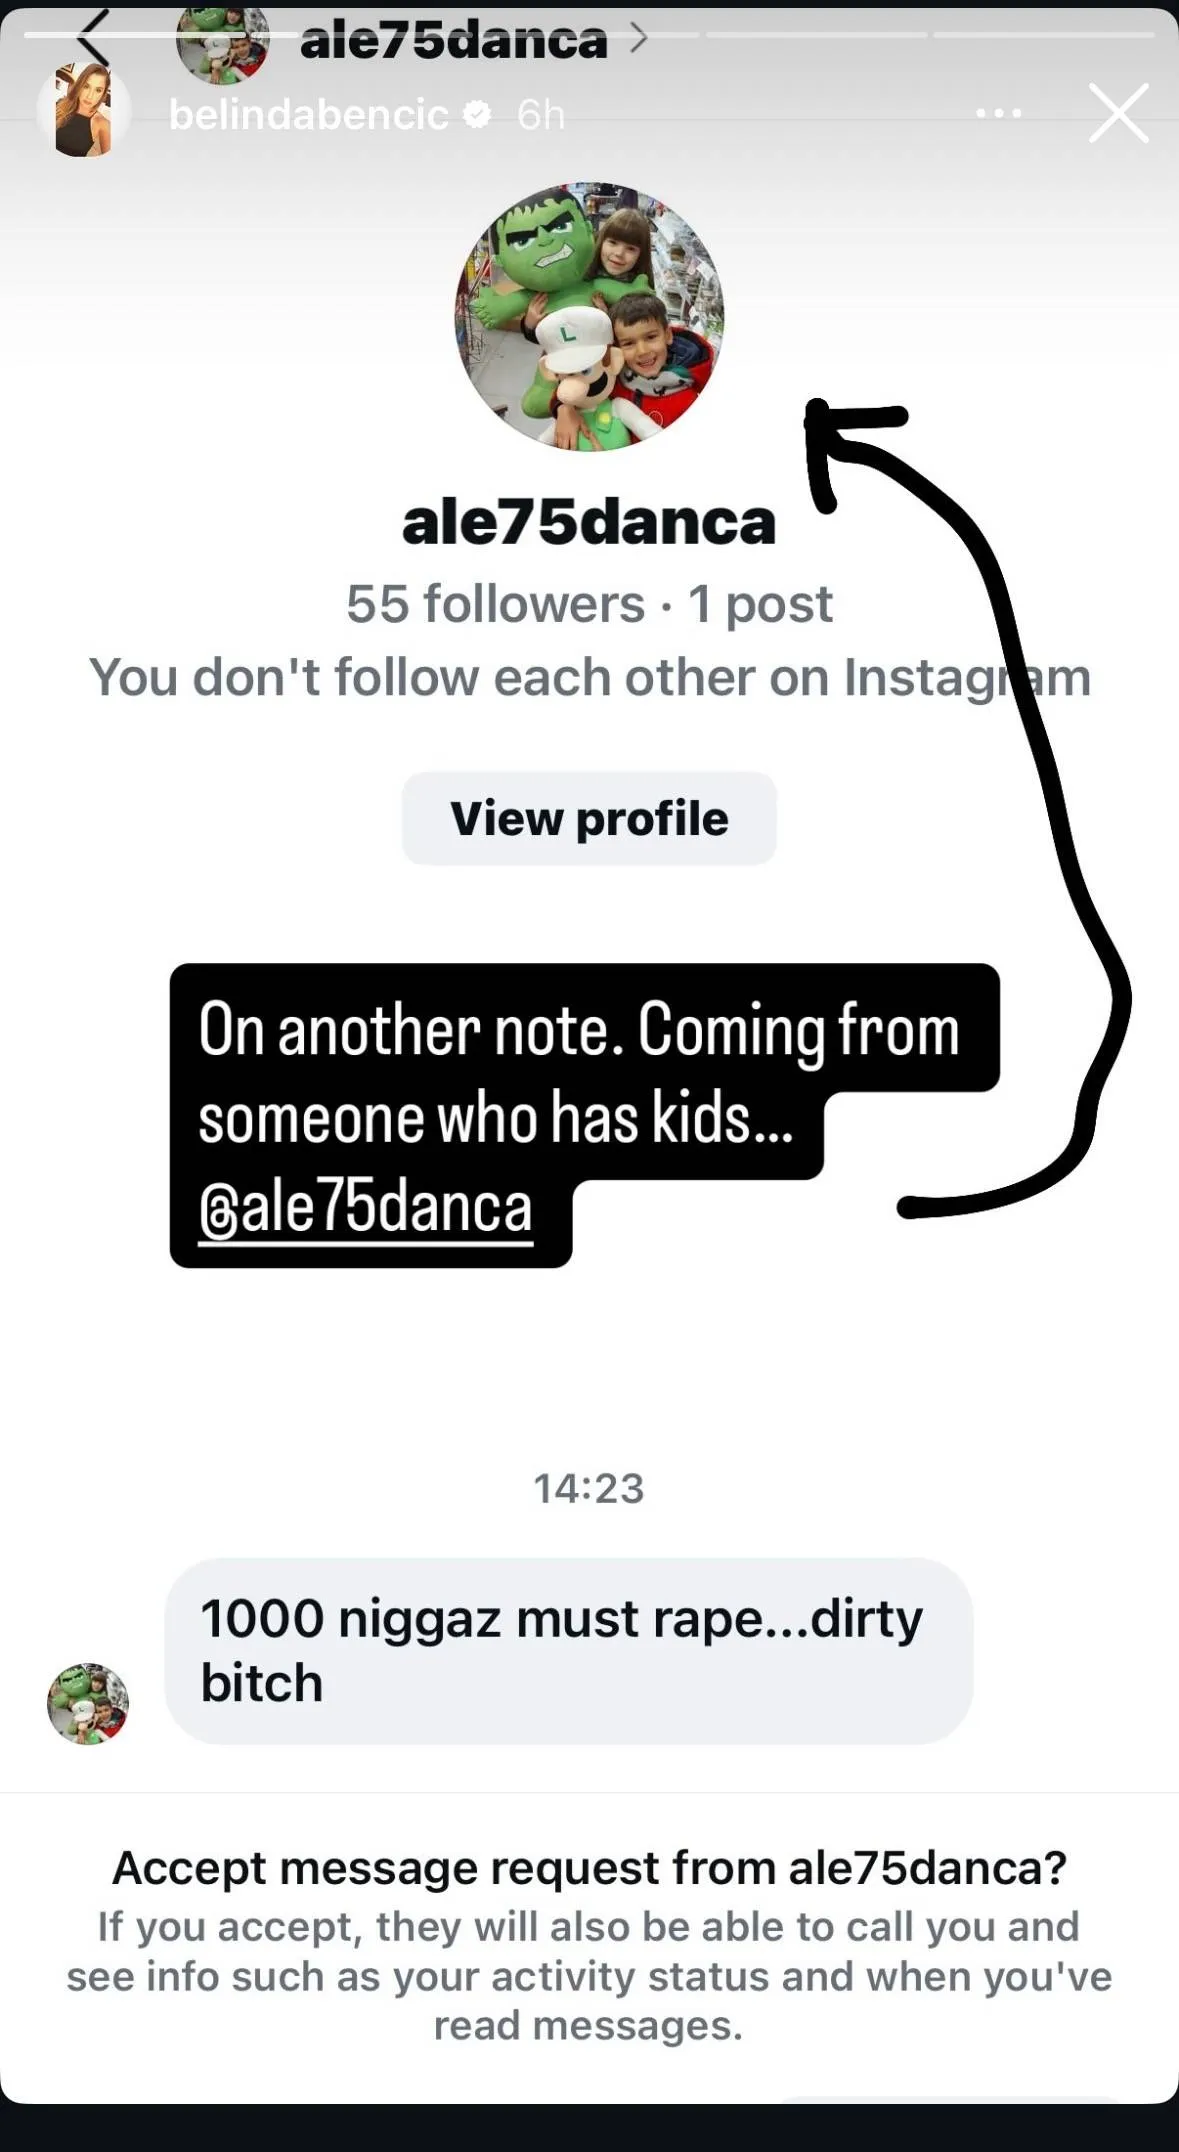1179x2152 pixels.
Task: Tap the sender avatar beside the message bubble
Action: pos(88,1704)
